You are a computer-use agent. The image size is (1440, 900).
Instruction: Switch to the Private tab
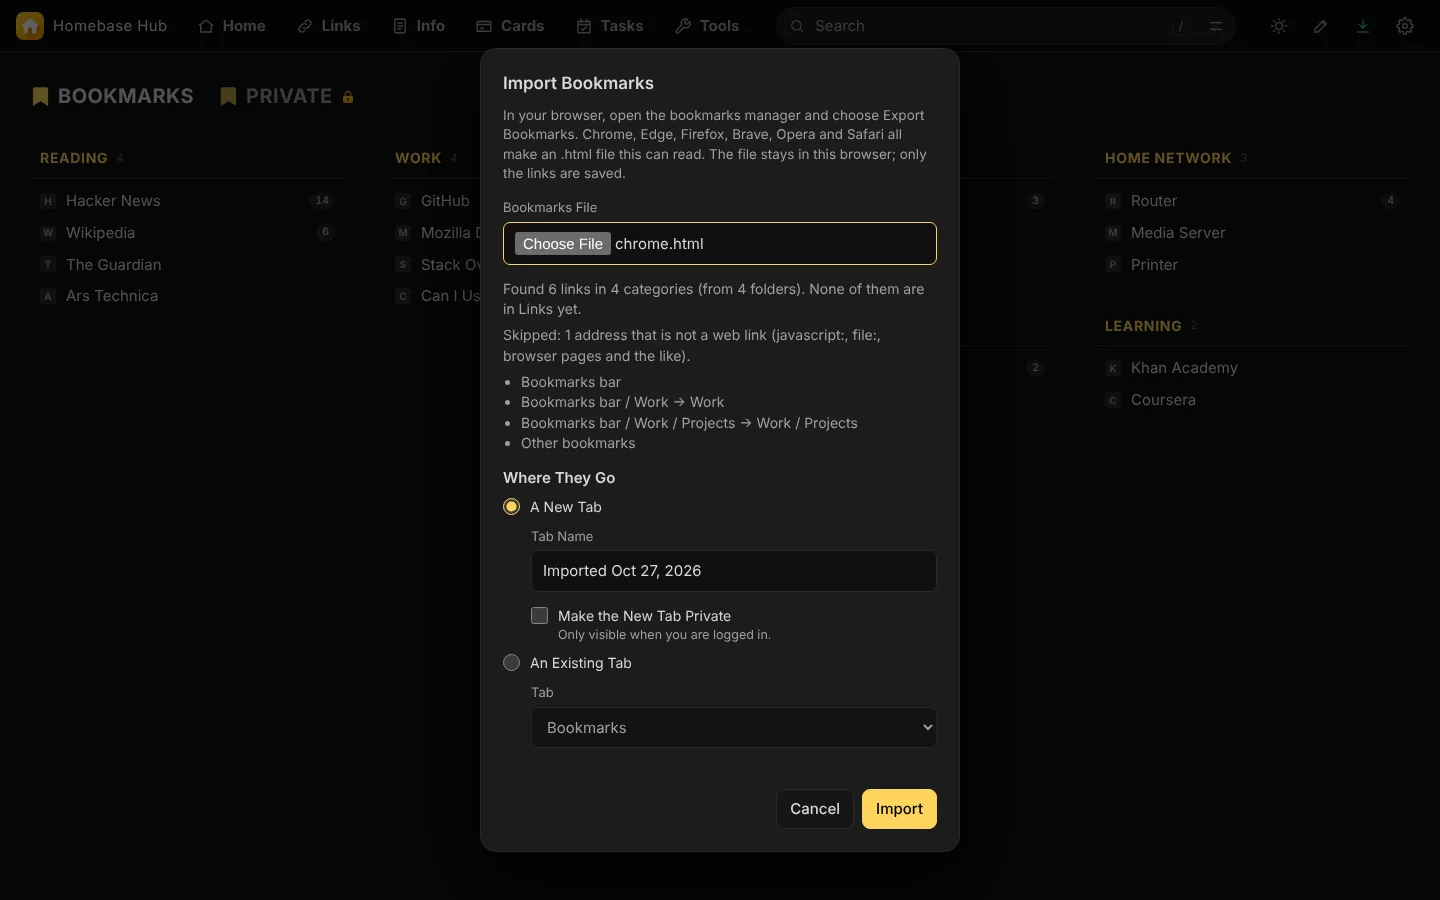tap(288, 97)
